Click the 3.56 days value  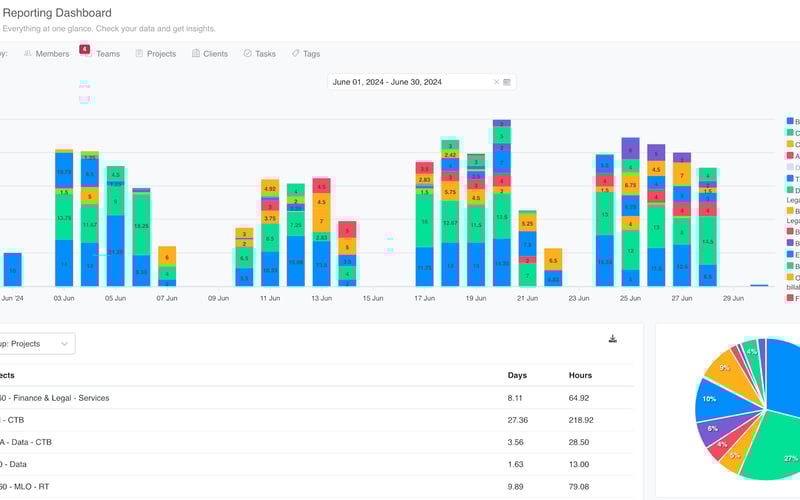click(x=515, y=442)
